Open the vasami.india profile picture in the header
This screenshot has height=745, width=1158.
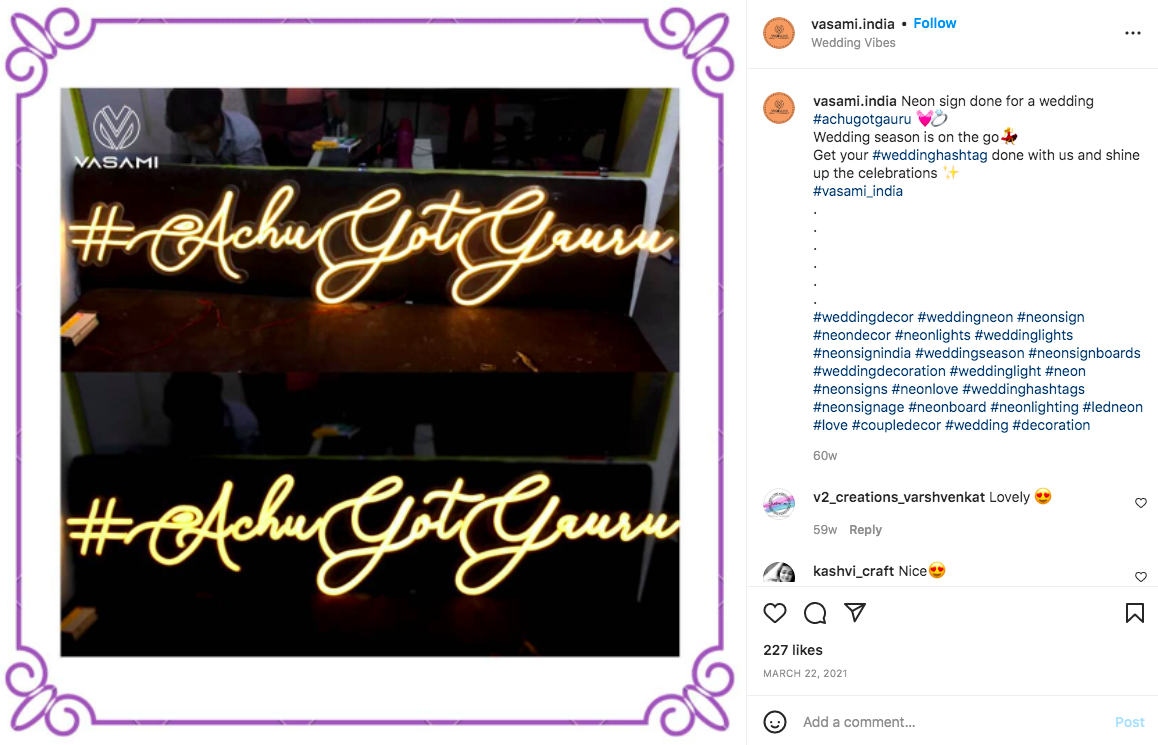pos(778,33)
